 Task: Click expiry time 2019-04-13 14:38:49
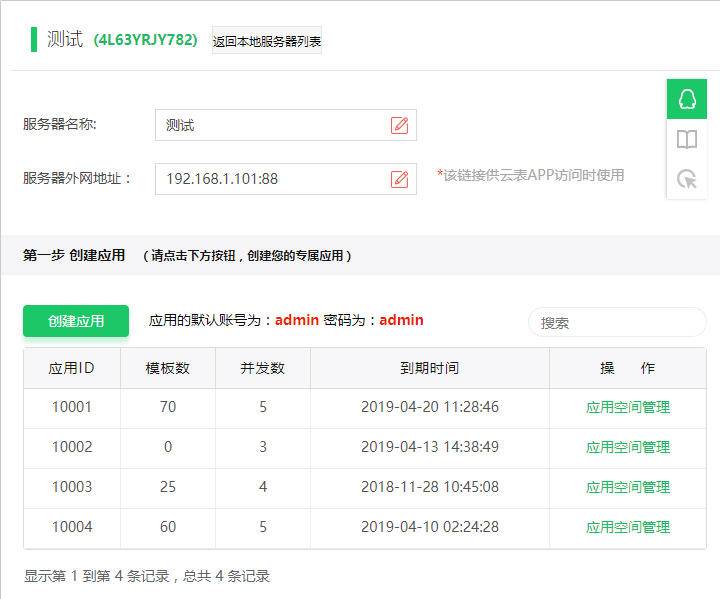tap(430, 447)
